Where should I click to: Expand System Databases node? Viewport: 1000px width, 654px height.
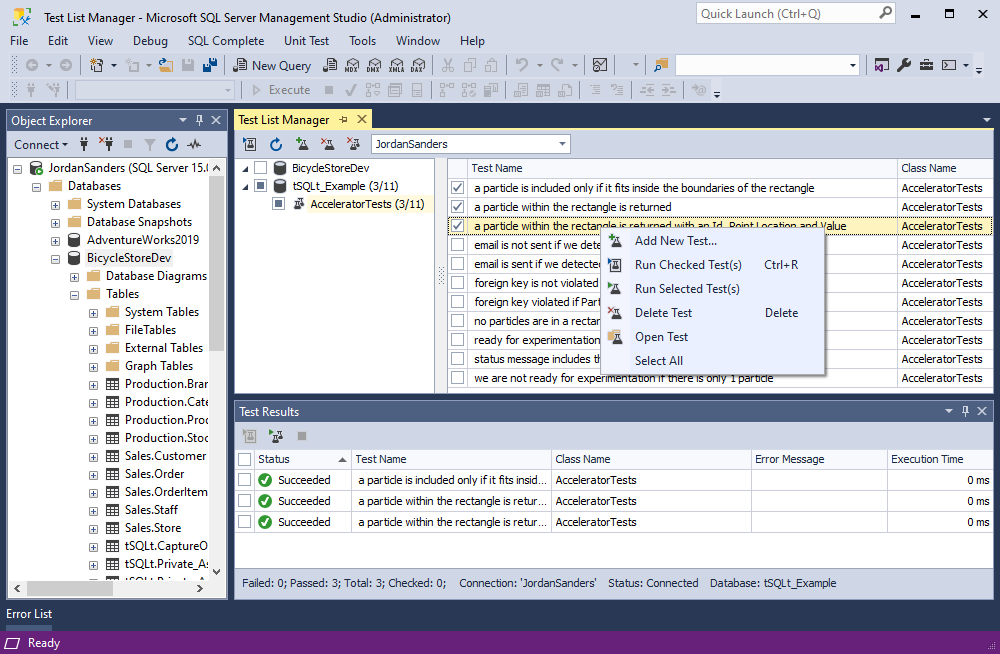pyautogui.click(x=55, y=205)
